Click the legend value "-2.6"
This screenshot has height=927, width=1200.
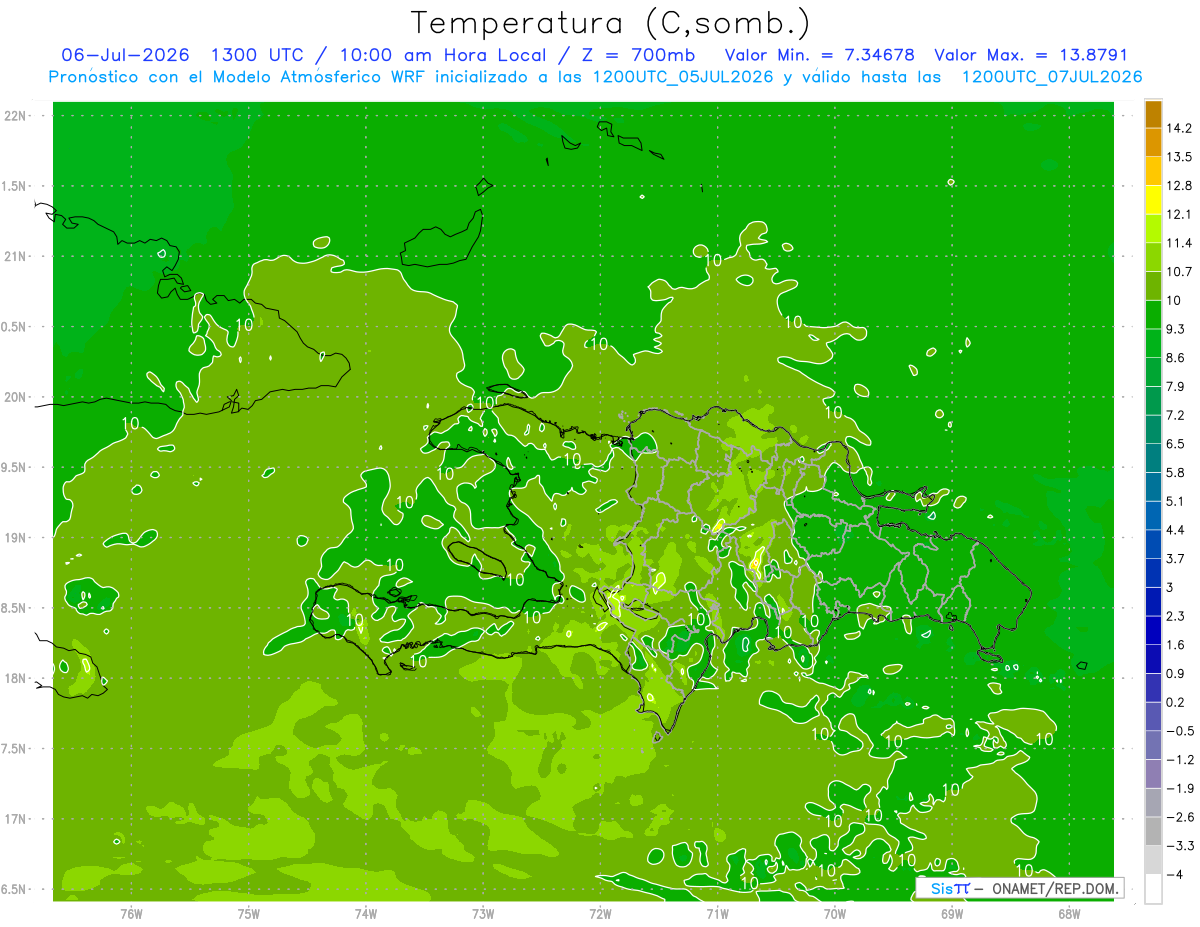point(1180,817)
